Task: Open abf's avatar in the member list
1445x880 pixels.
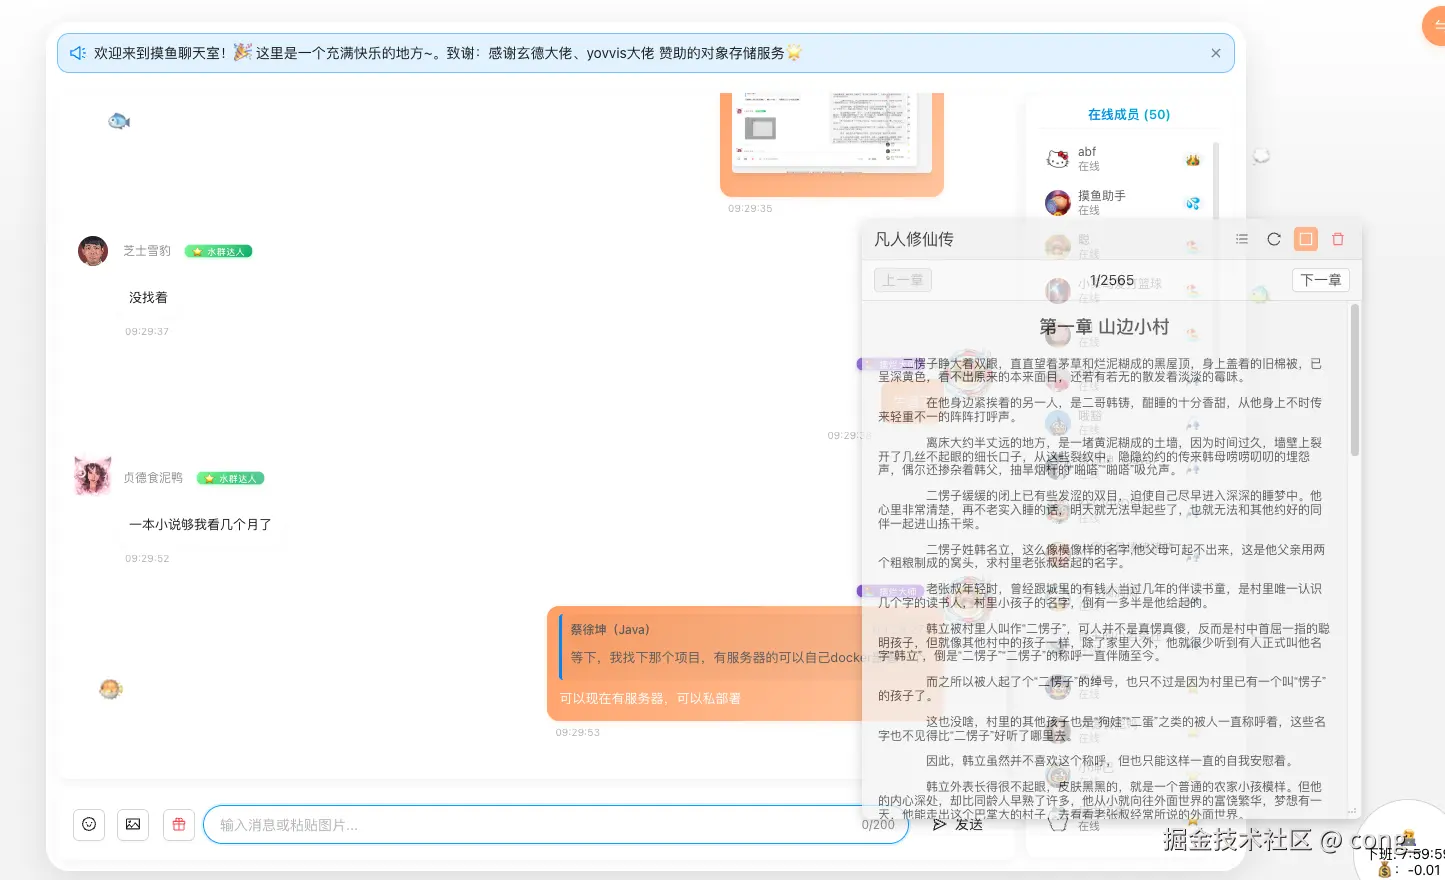Action: pos(1057,158)
